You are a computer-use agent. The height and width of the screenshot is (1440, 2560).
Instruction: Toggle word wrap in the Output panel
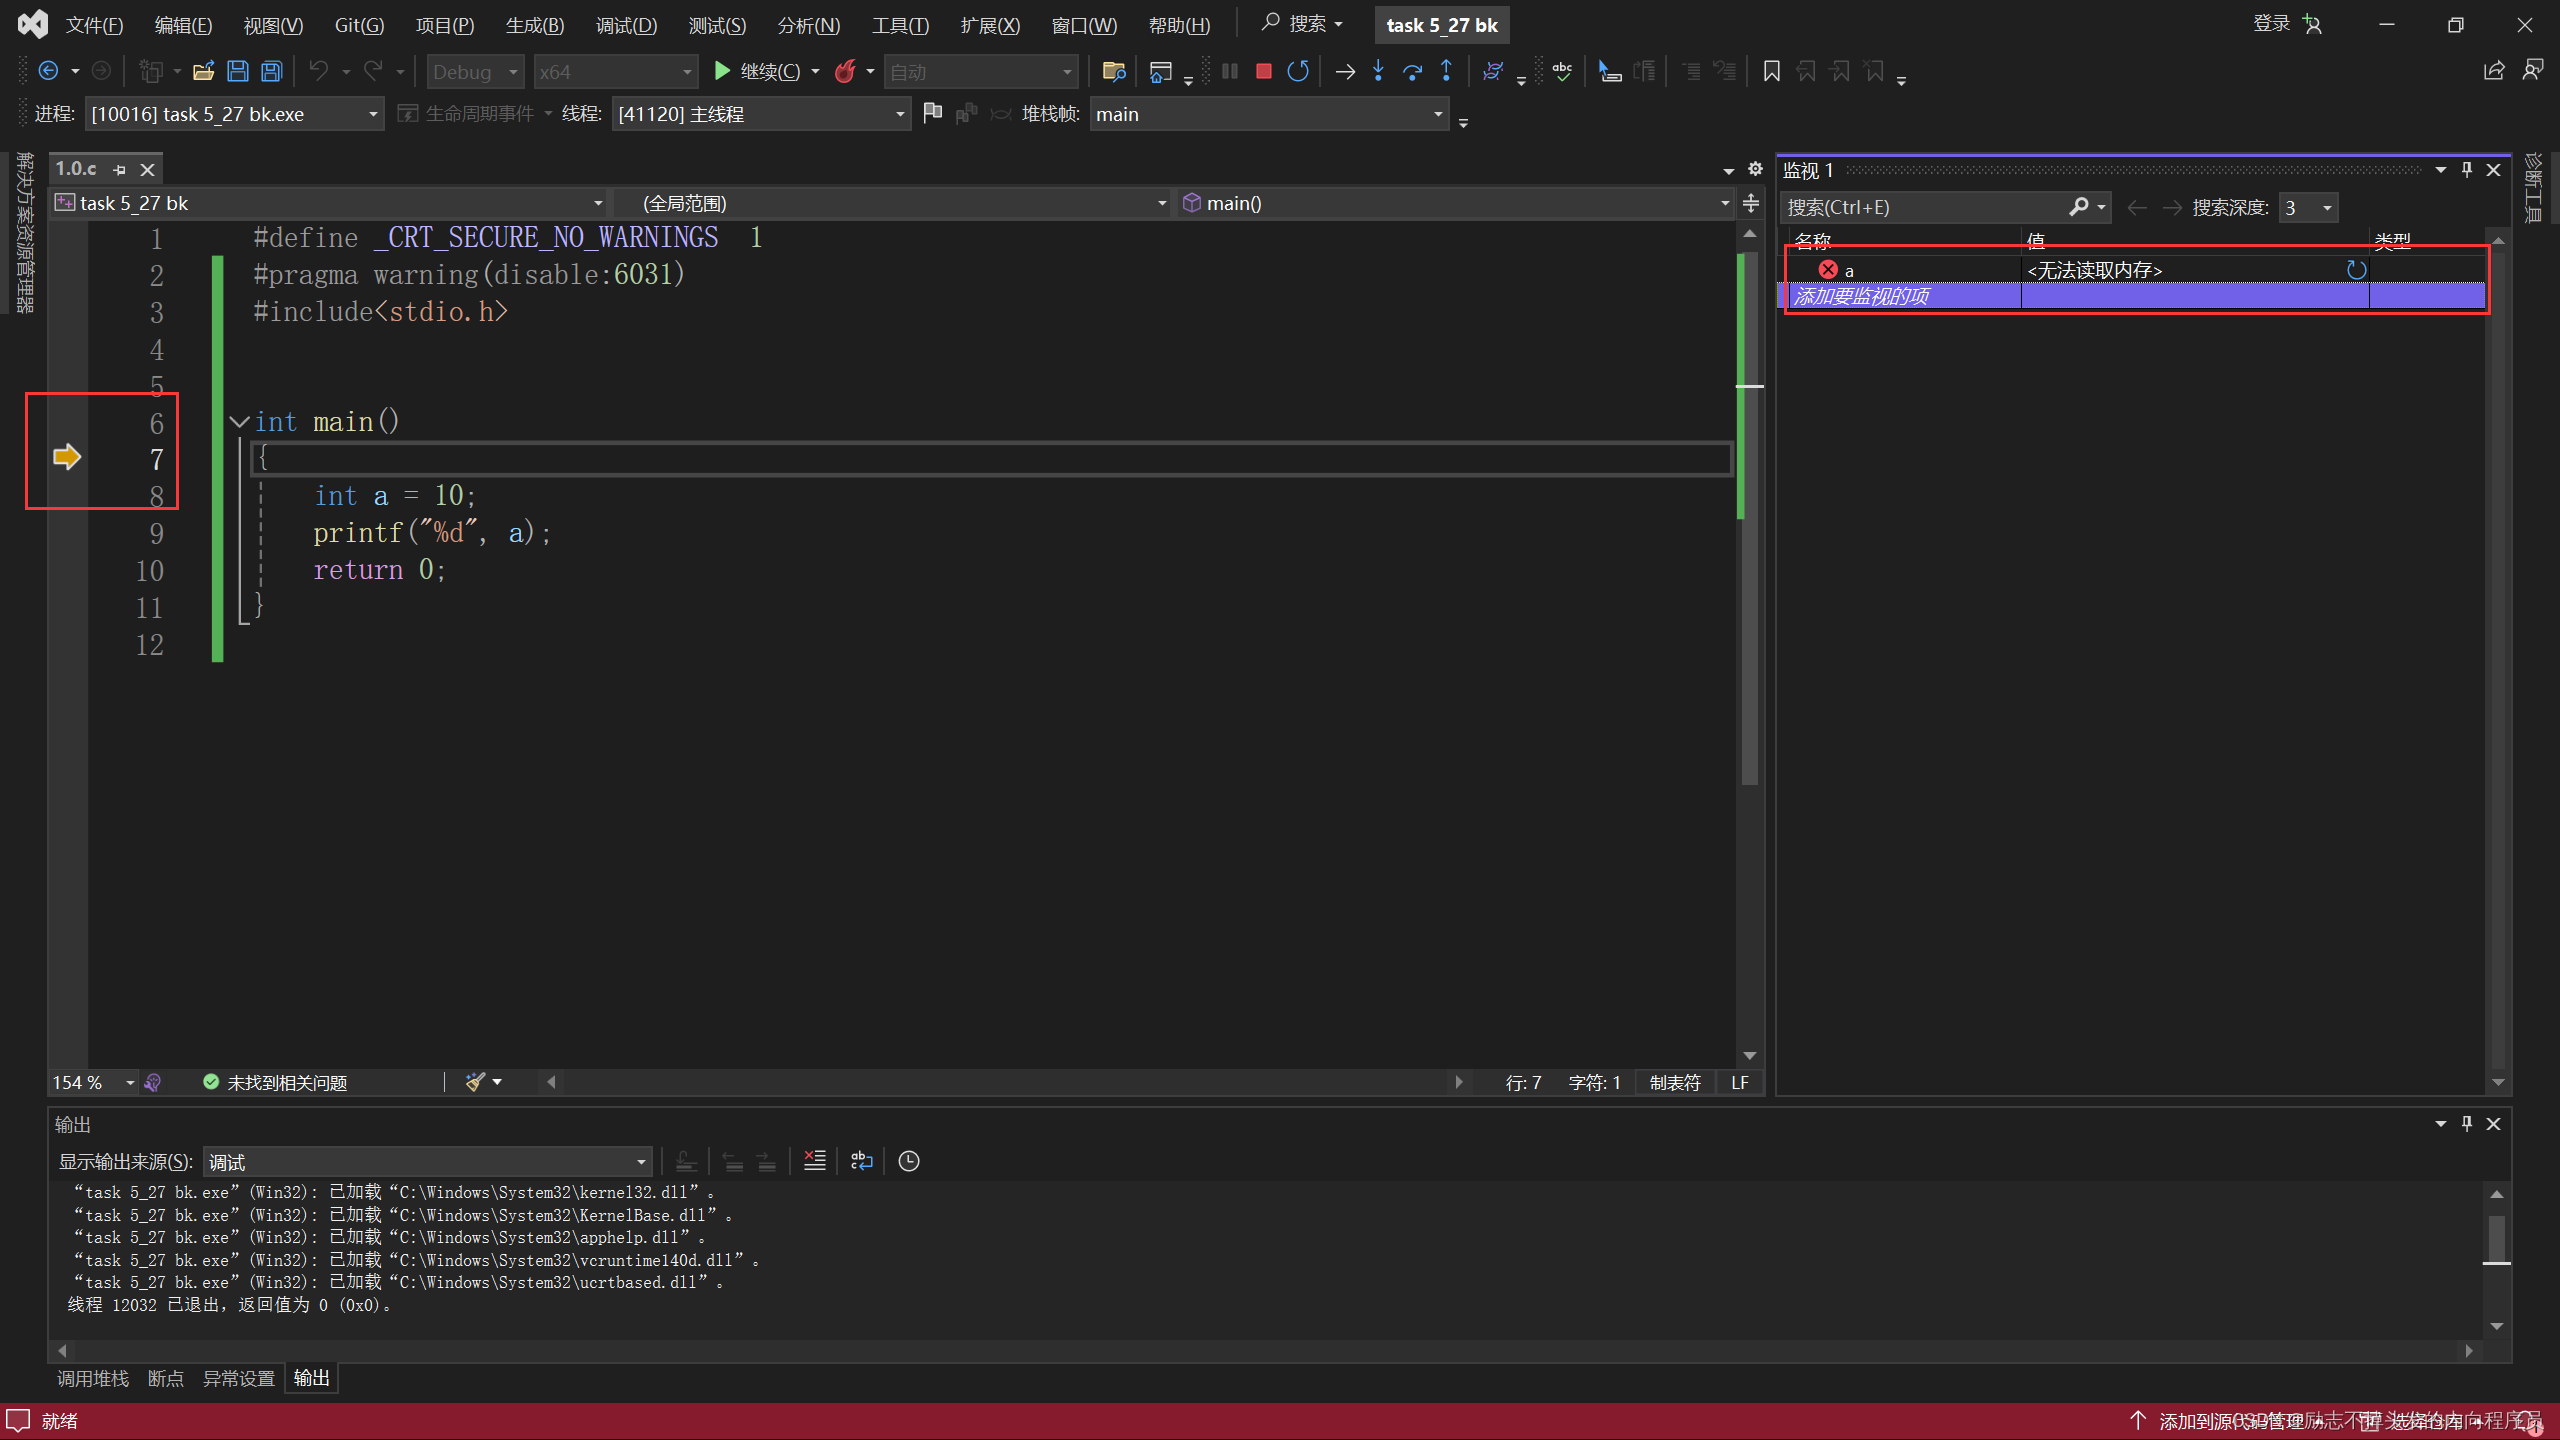tap(861, 1161)
